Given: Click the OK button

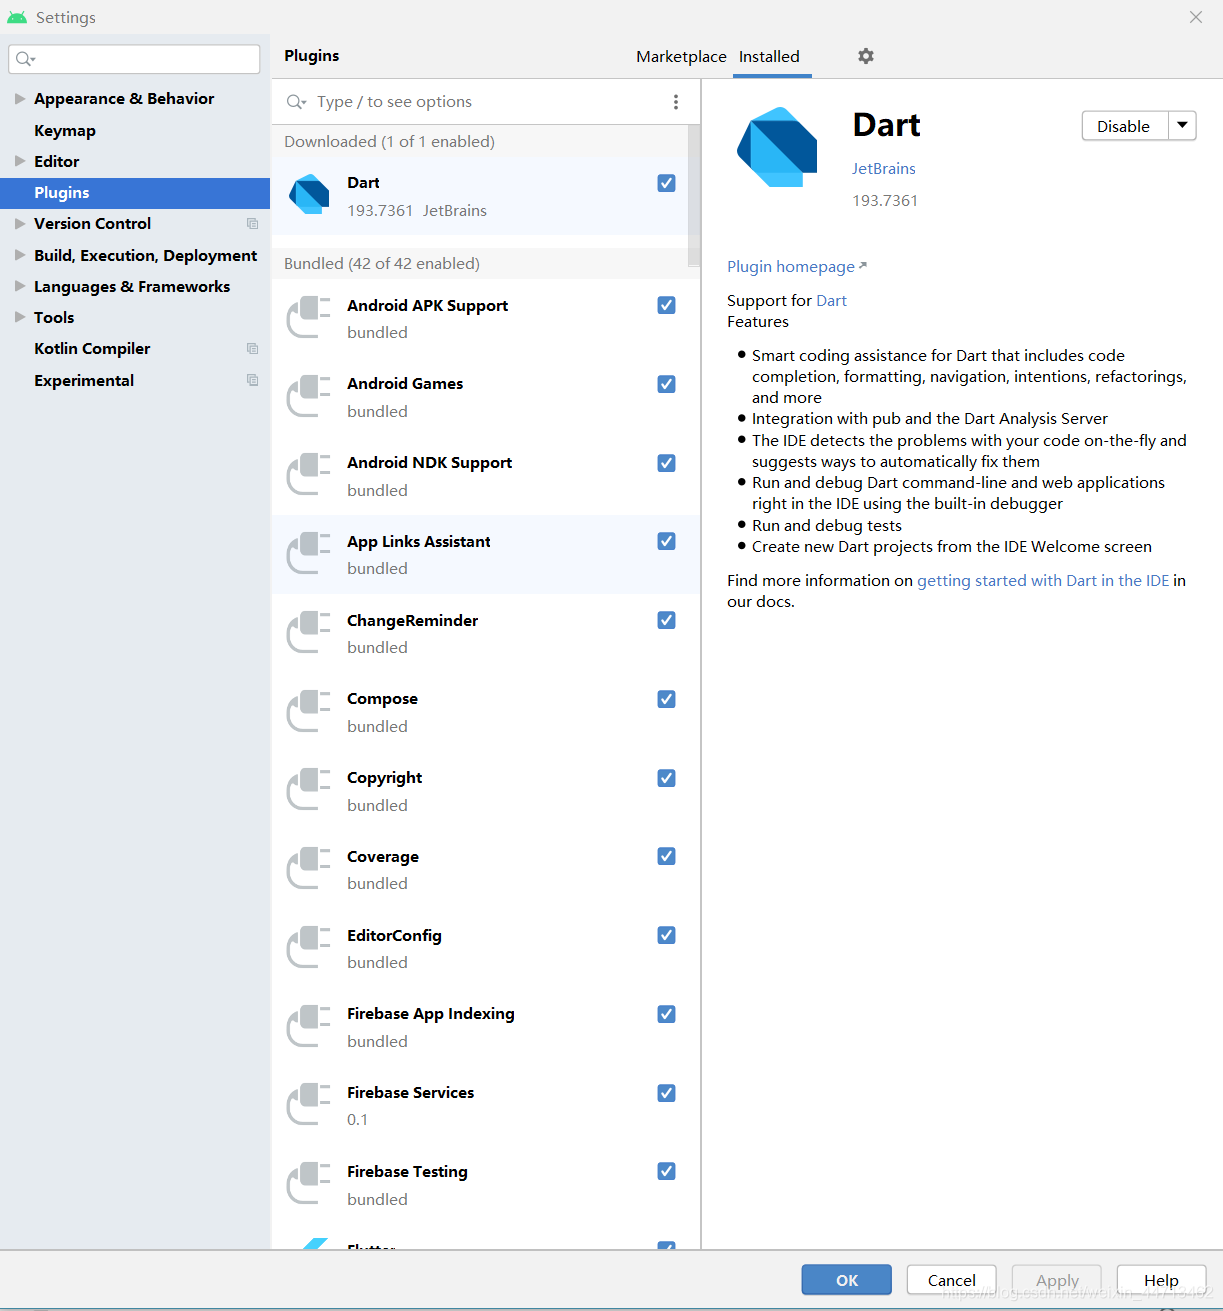Looking at the screenshot, I should (x=846, y=1280).
